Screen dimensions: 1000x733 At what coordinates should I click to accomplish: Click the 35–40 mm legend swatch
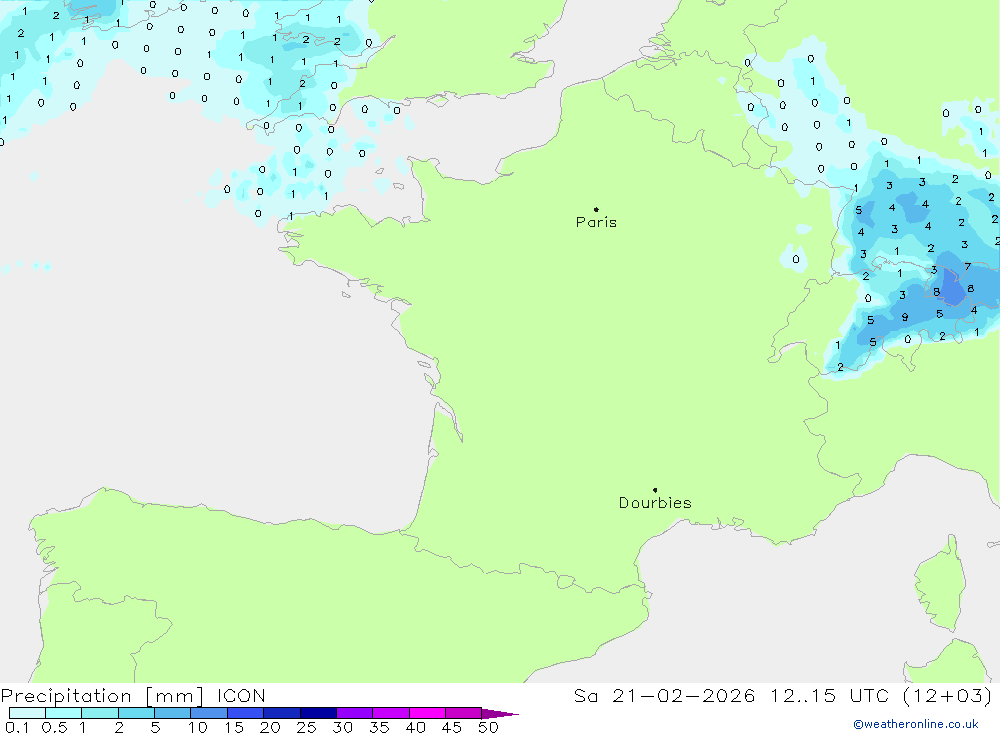391,713
